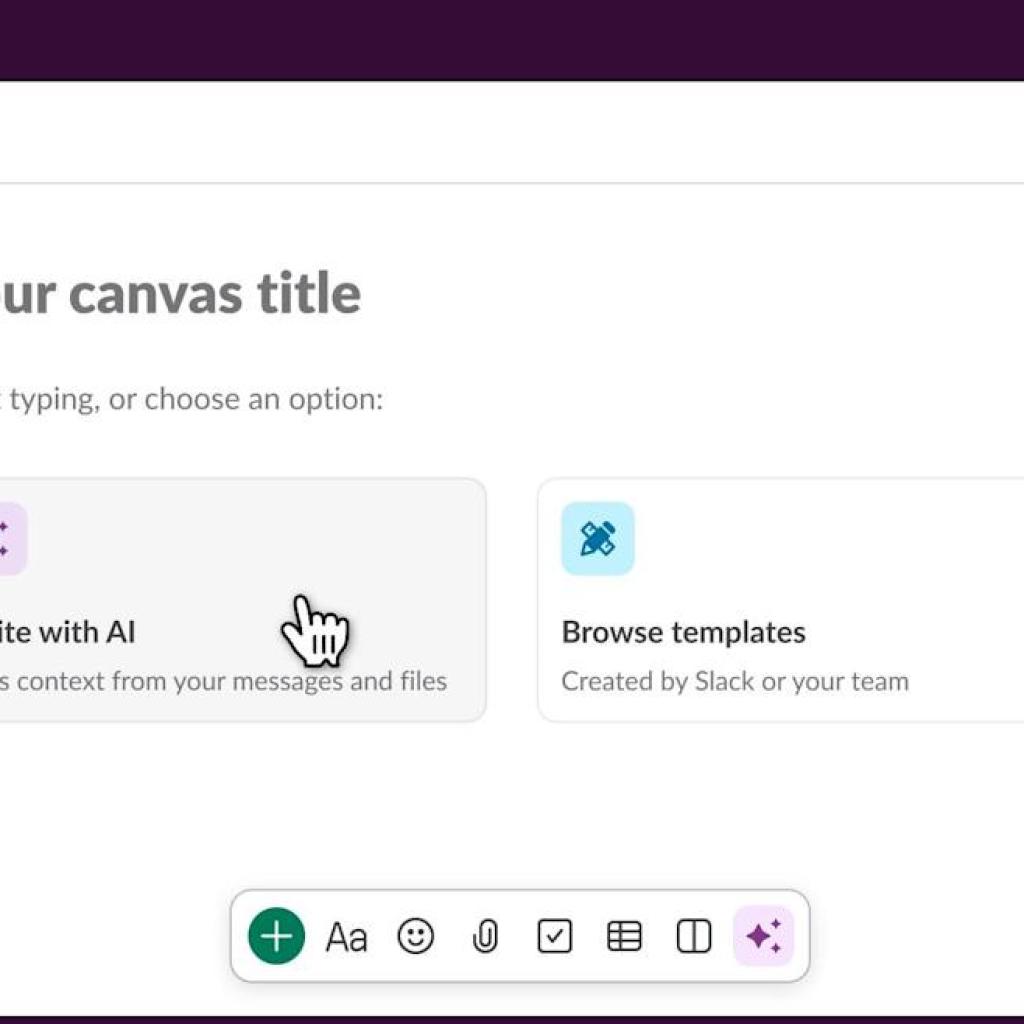Launch Slack AI with the sparkles icon
This screenshot has width=1024, height=1024.
point(764,936)
